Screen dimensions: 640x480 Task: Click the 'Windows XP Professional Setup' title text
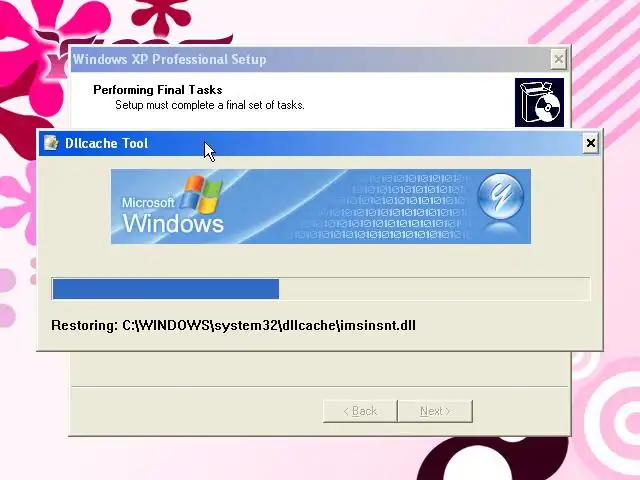(x=170, y=59)
